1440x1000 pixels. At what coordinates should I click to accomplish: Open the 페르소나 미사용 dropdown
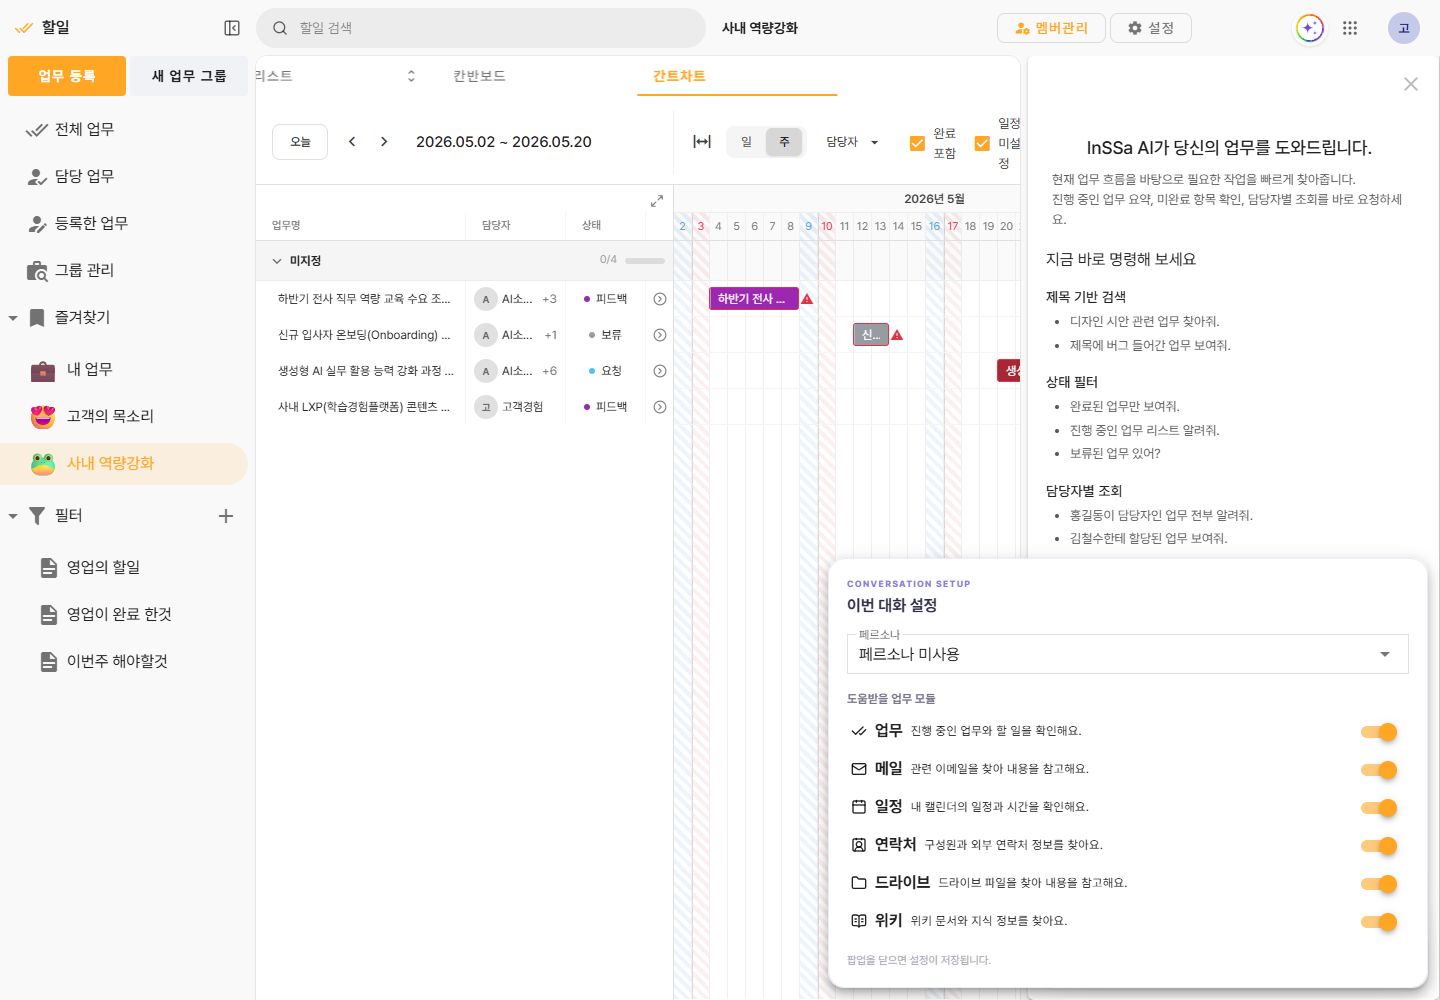(1127, 654)
